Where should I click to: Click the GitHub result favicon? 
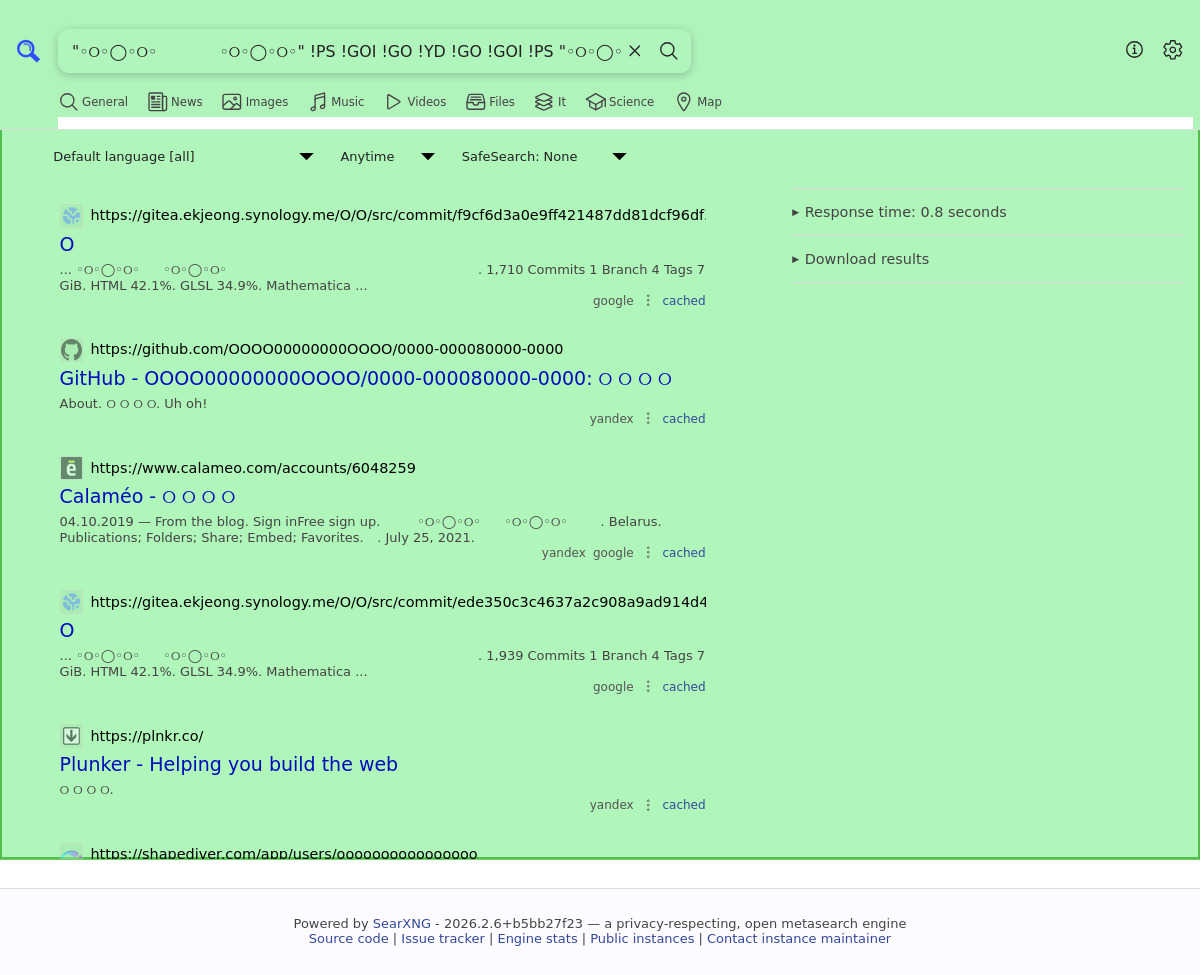(x=71, y=349)
